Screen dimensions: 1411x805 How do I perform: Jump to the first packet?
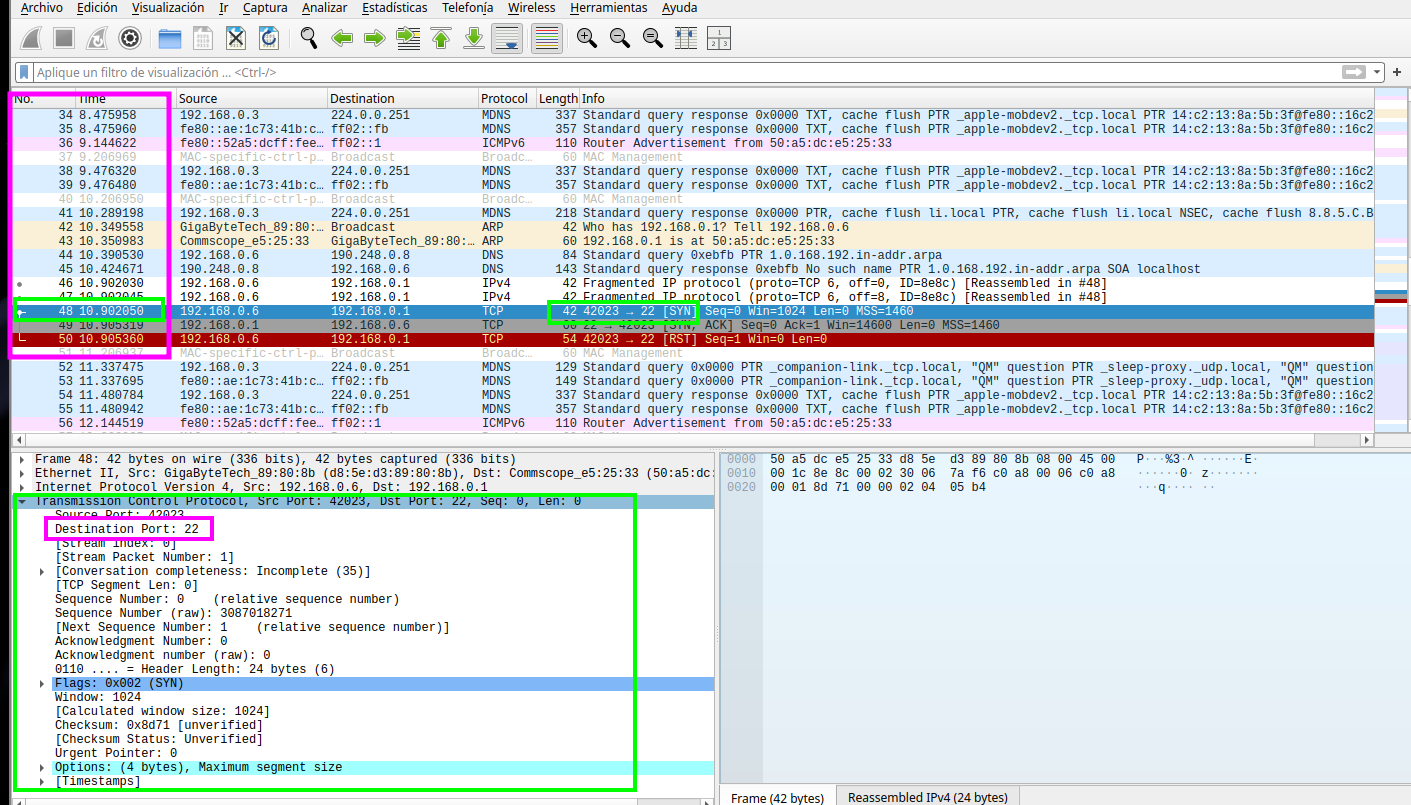tap(441, 39)
